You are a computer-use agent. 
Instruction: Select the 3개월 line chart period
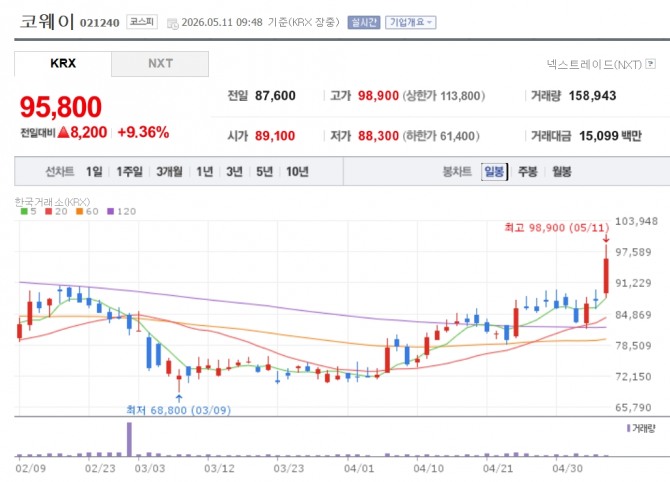(x=169, y=172)
